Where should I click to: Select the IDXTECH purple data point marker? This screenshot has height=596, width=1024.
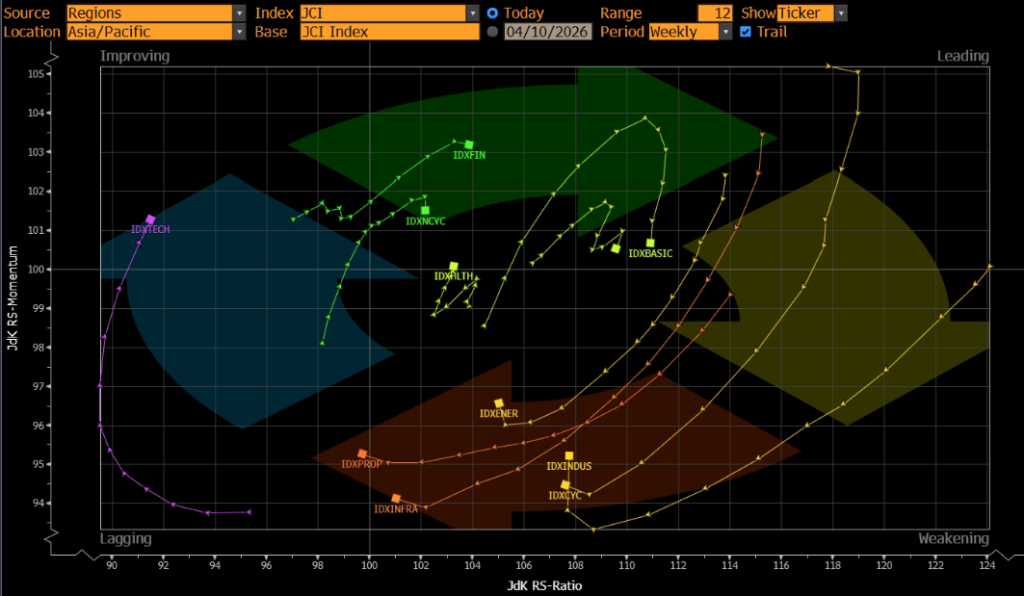[150, 220]
